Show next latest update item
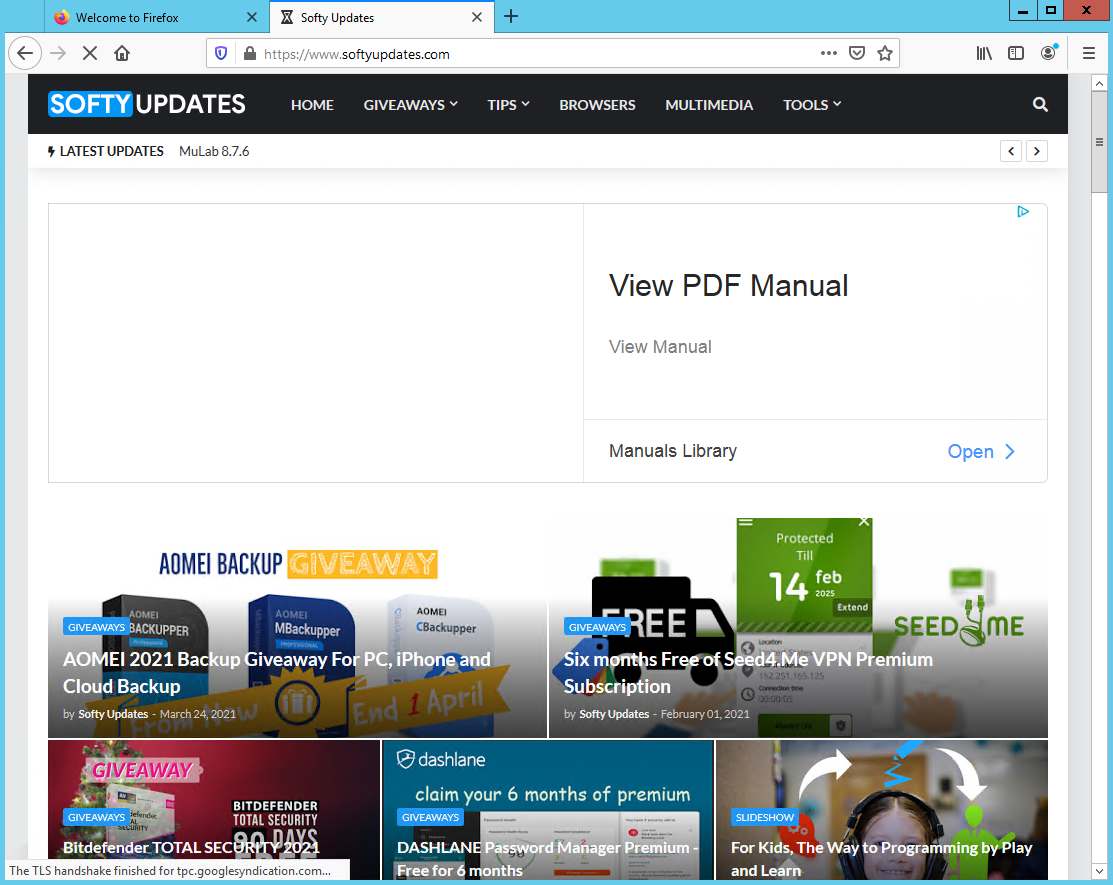The image size is (1113, 885). (x=1036, y=151)
